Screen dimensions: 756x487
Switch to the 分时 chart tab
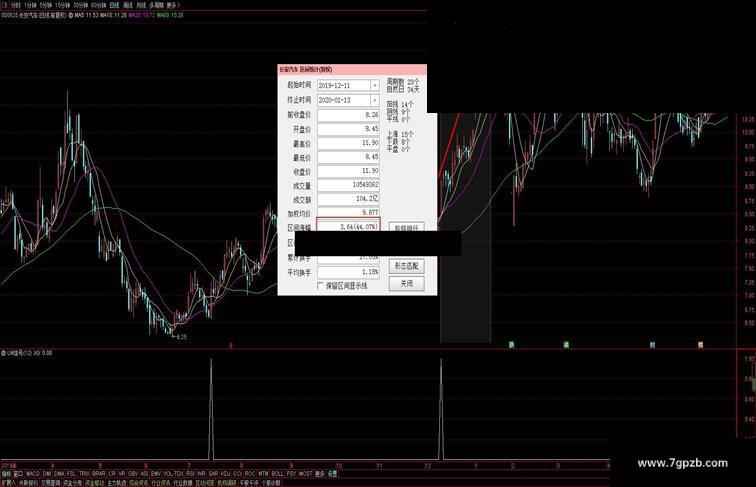(x=15, y=5)
